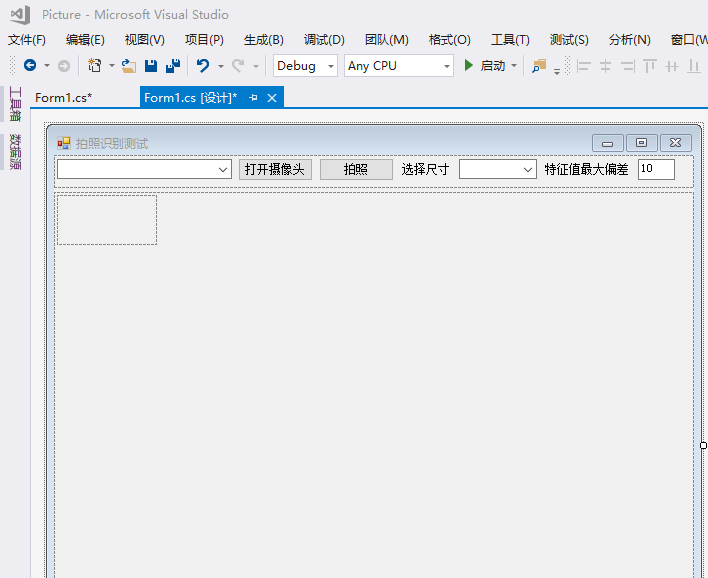Click the Align Lefts layout icon
The width and height of the screenshot is (708, 578).
[583, 66]
